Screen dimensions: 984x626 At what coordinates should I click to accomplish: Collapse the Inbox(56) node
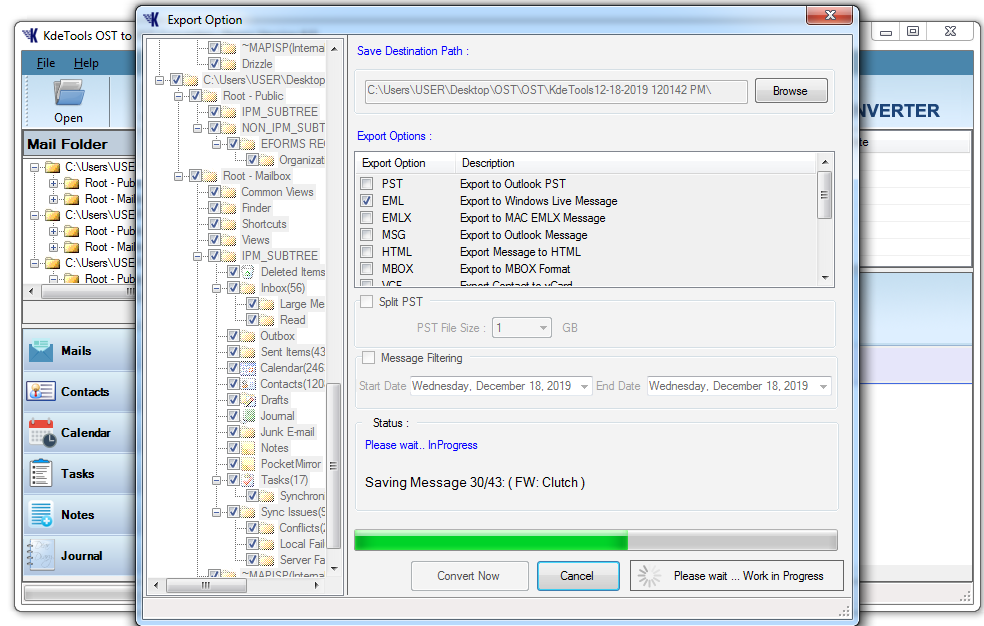[217, 288]
